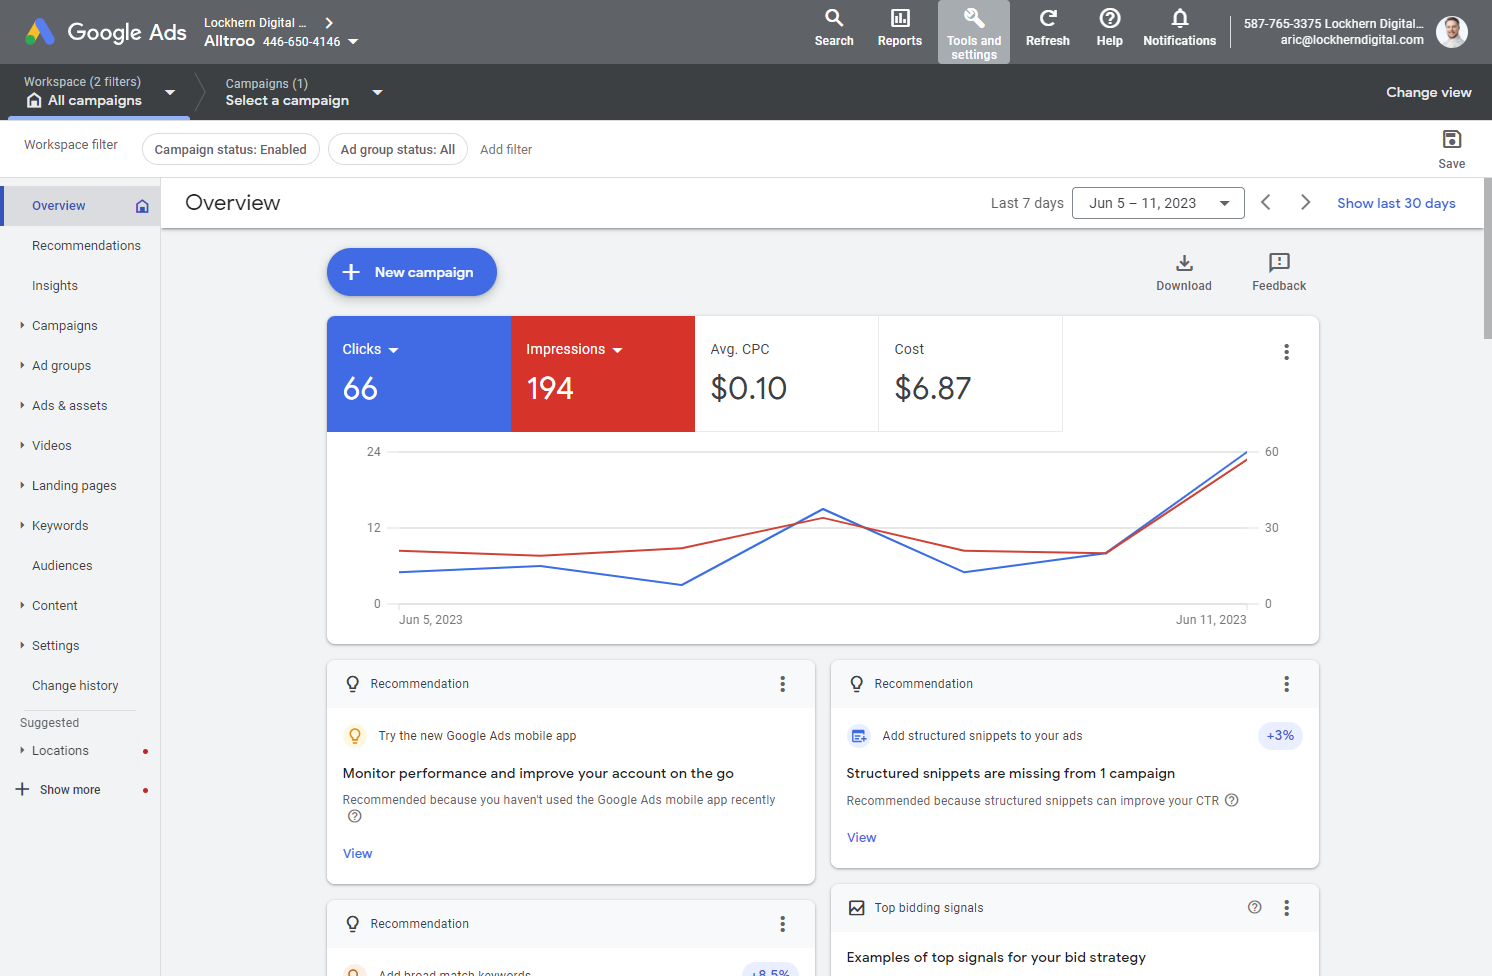1492x976 pixels.
Task: Open the Search tool
Action: [x=834, y=28]
